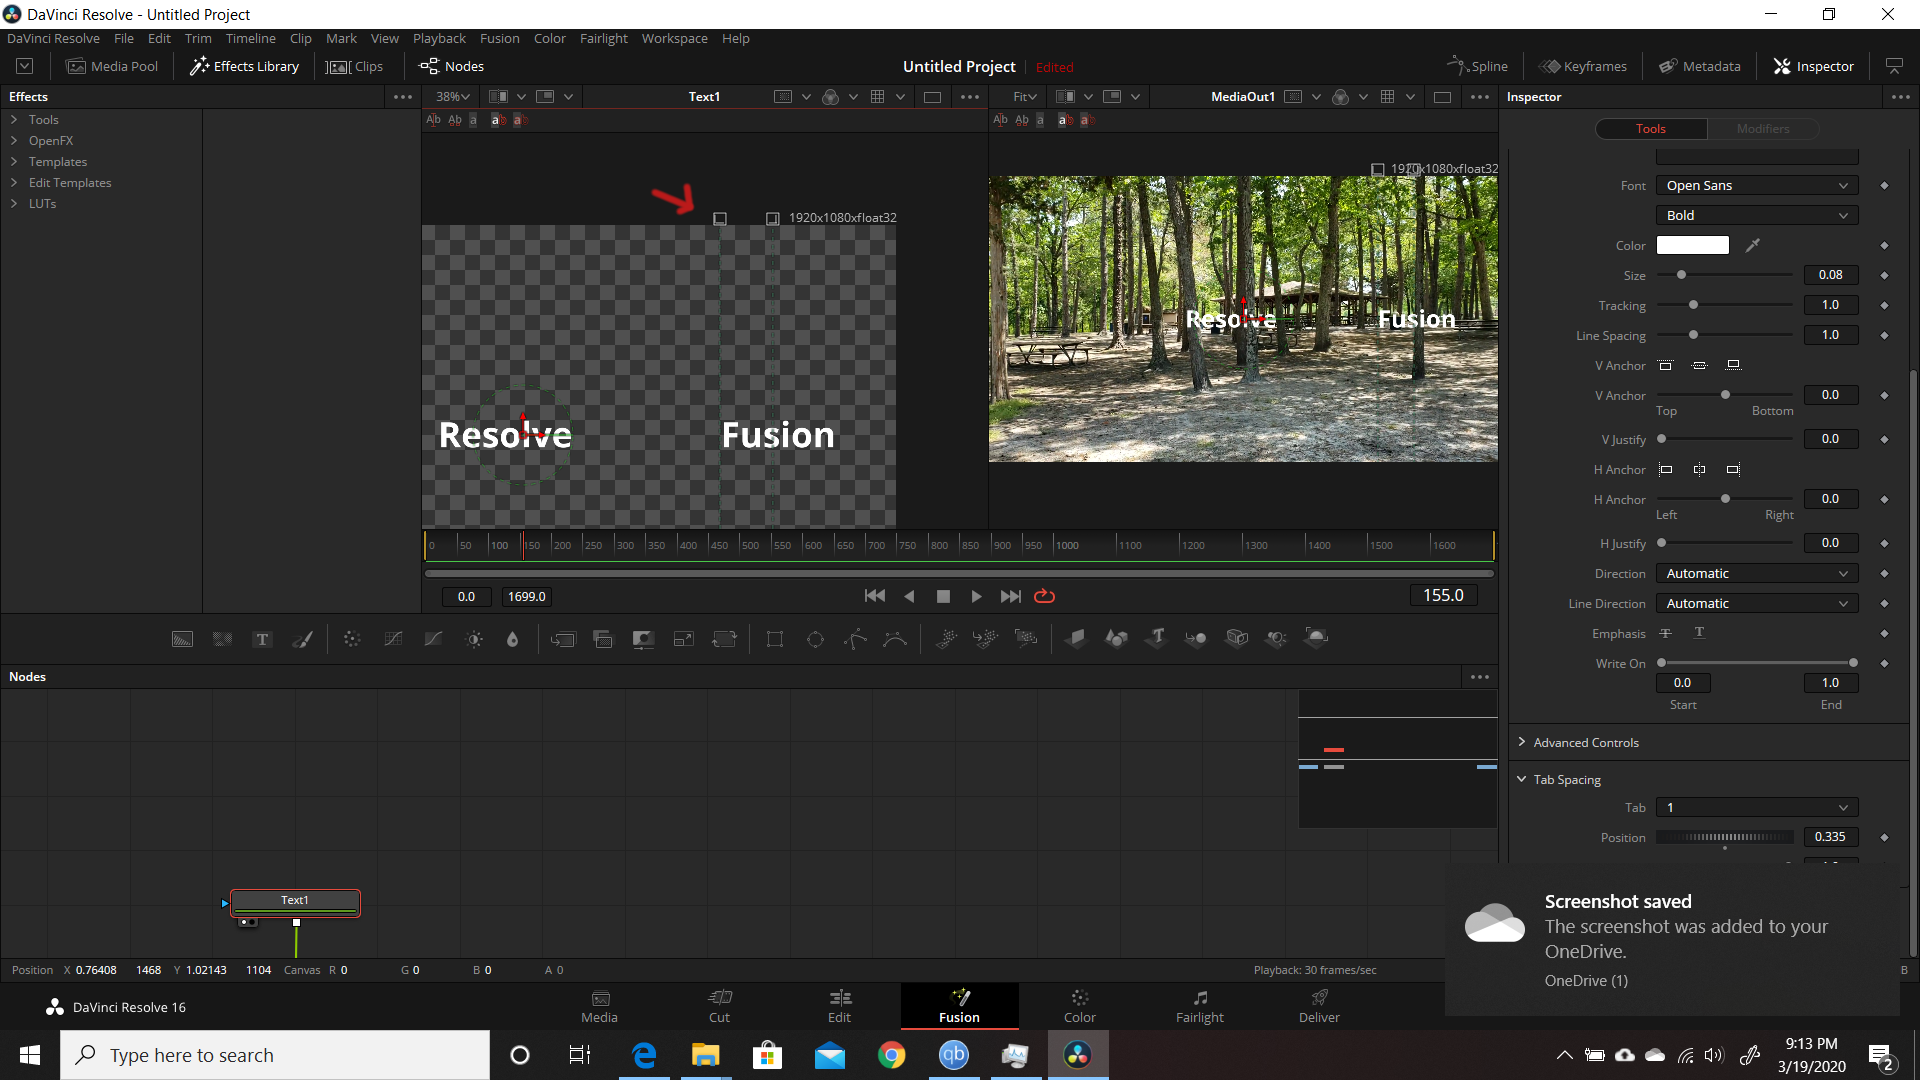Screen dimensions: 1920x1080
Task: Switch to the Color page
Action: pyautogui.click(x=1079, y=1006)
